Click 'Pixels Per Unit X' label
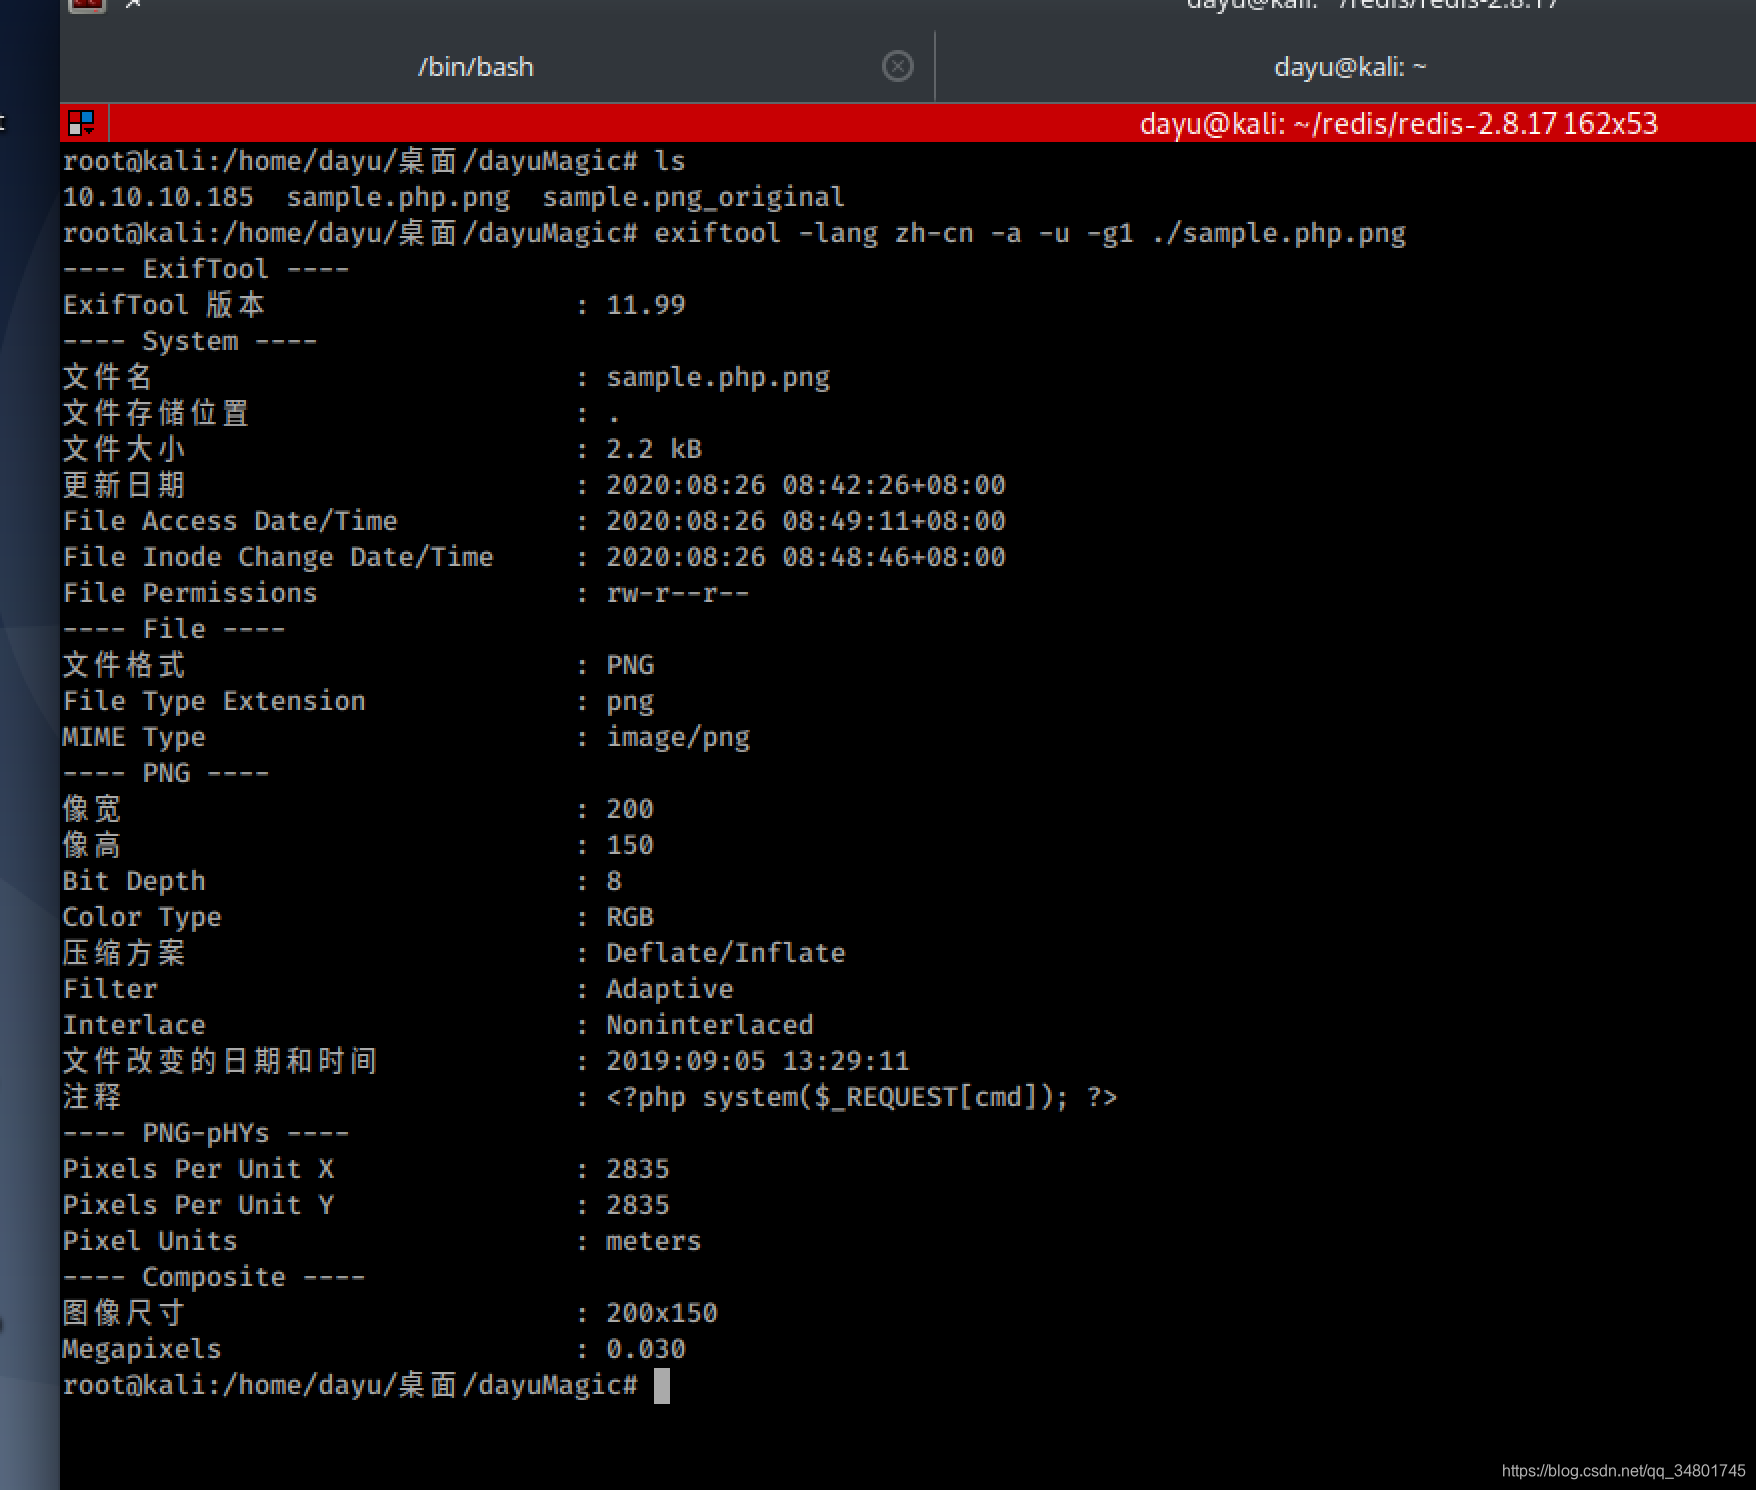The height and width of the screenshot is (1490, 1756). 198,1169
